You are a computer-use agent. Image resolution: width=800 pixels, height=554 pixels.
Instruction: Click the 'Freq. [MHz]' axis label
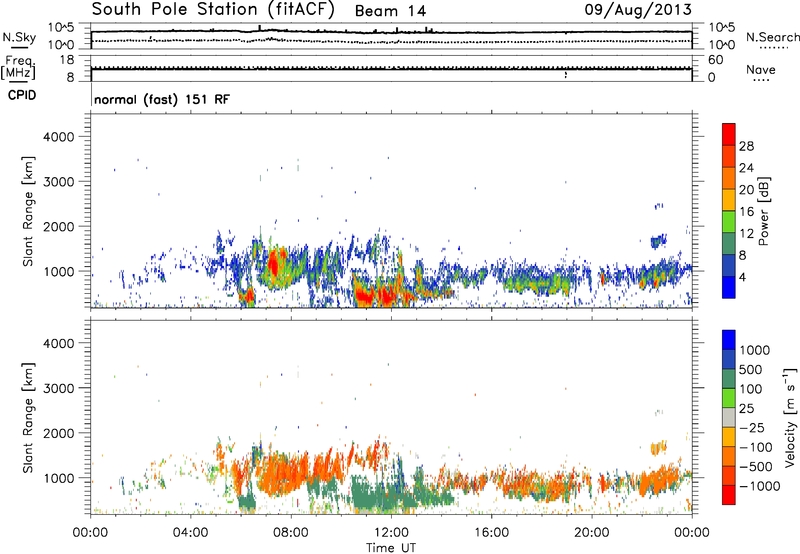coord(18,67)
